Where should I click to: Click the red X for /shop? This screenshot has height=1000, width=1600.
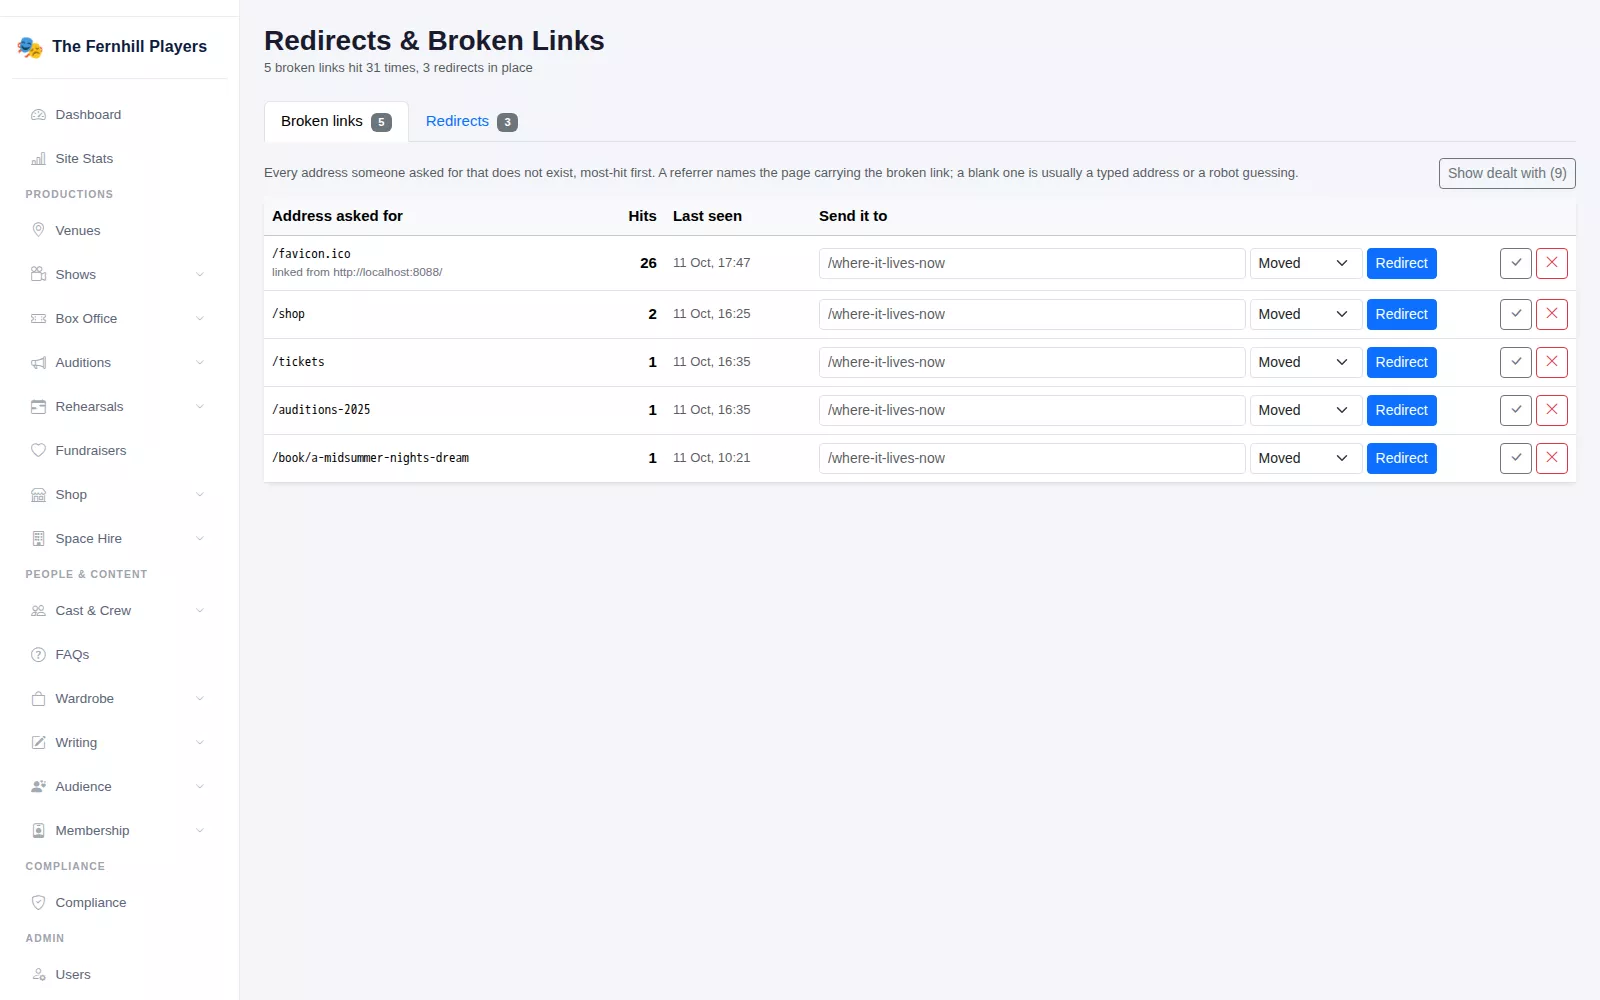pos(1552,314)
